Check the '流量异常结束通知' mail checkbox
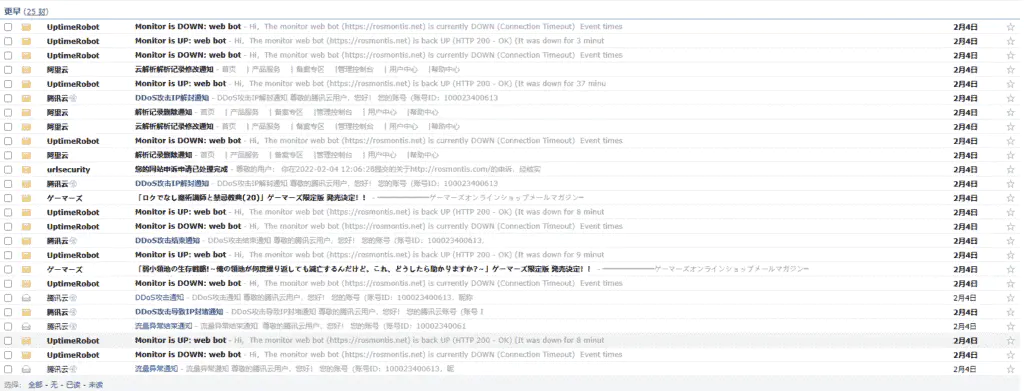 tap(8, 326)
